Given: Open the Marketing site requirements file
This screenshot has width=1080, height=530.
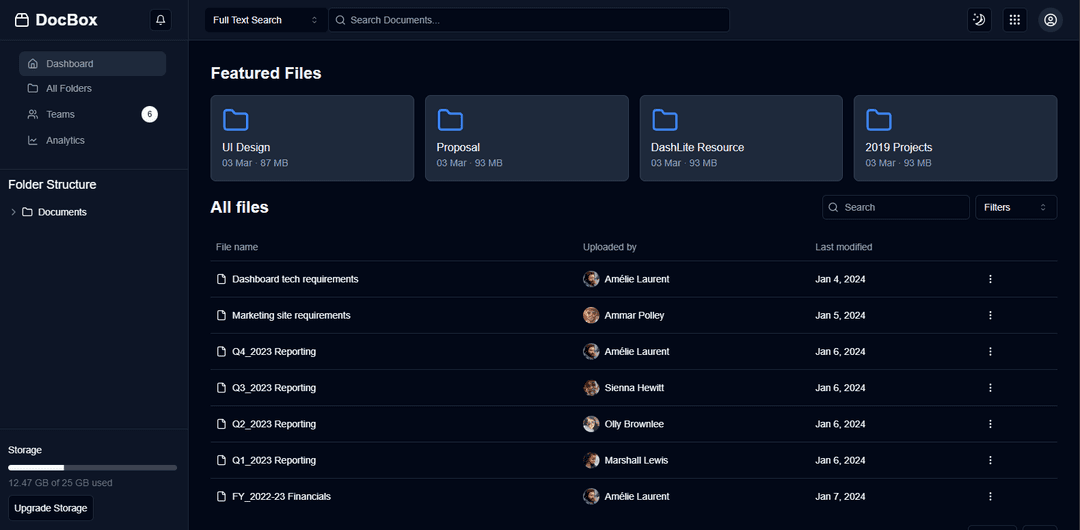Looking at the screenshot, I should pos(291,316).
